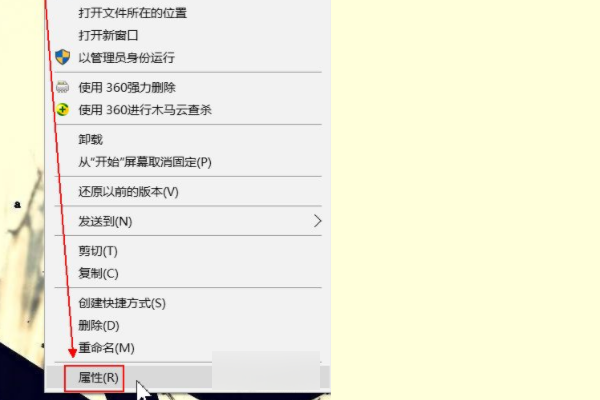This screenshot has height=400, width=600.
Task: Click the administrator shield icon
Action: pyautogui.click(x=62, y=57)
